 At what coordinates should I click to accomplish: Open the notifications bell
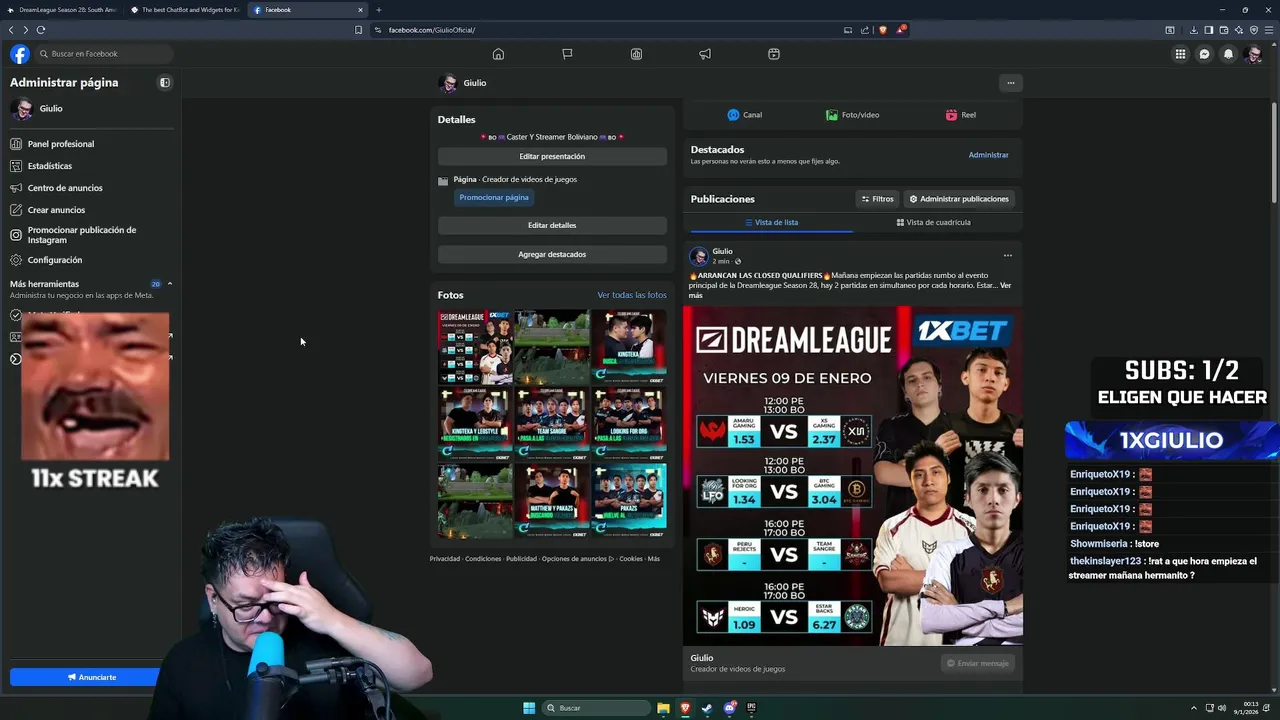pyautogui.click(x=1229, y=54)
